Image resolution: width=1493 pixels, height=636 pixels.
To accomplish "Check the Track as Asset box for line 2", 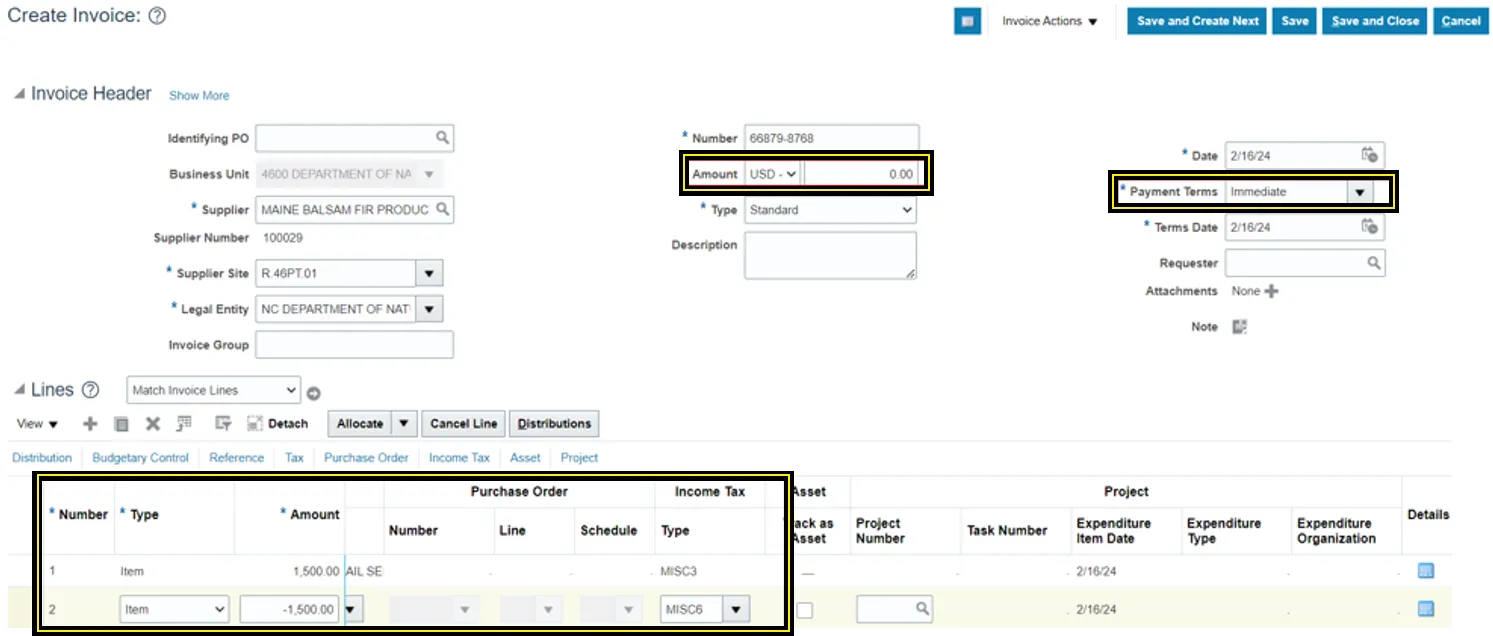I will click(805, 610).
